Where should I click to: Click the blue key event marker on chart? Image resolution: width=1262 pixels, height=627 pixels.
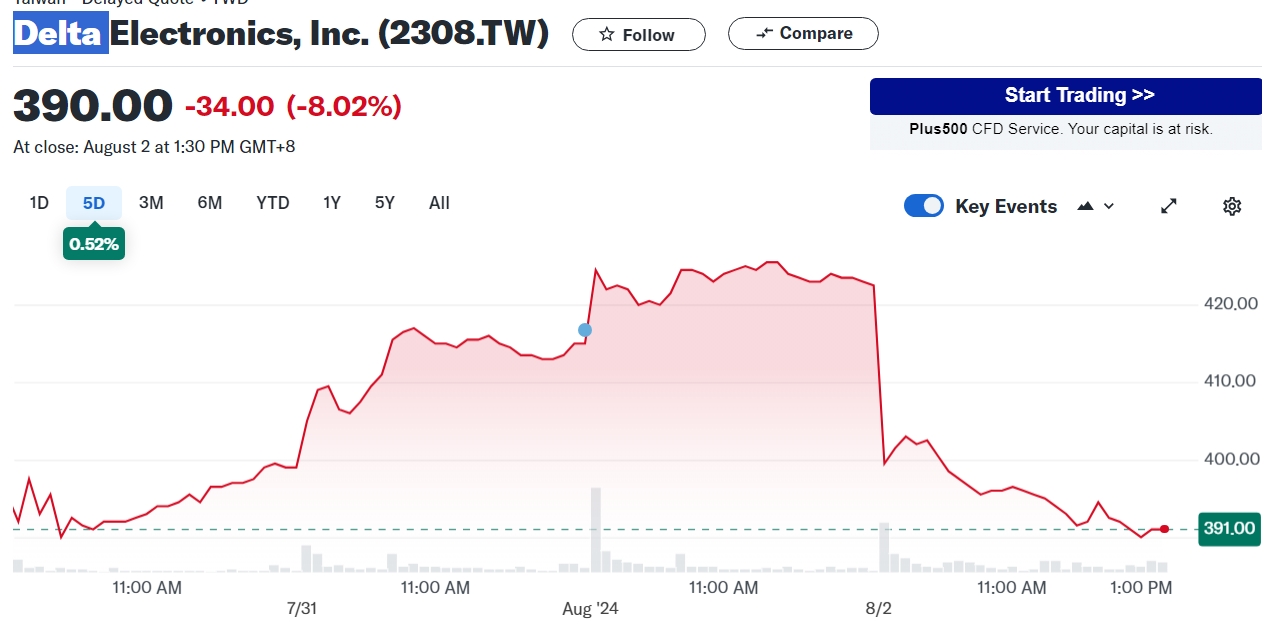click(x=585, y=330)
